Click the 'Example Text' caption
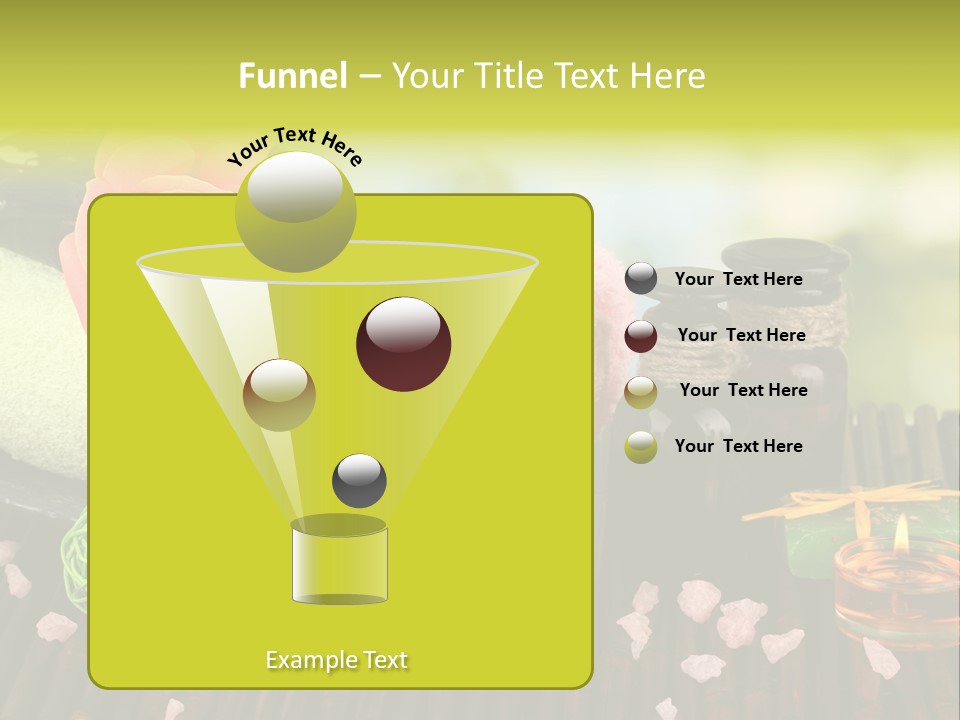This screenshot has width=960, height=720. pos(336,659)
